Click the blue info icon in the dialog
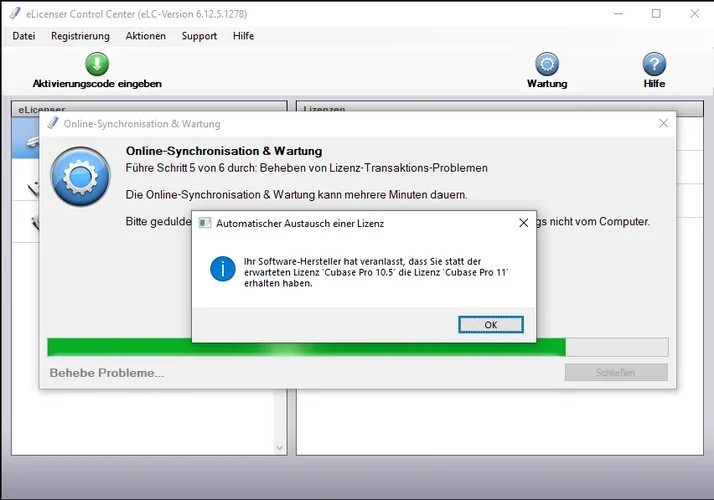The height and width of the screenshot is (500, 714). click(x=223, y=269)
